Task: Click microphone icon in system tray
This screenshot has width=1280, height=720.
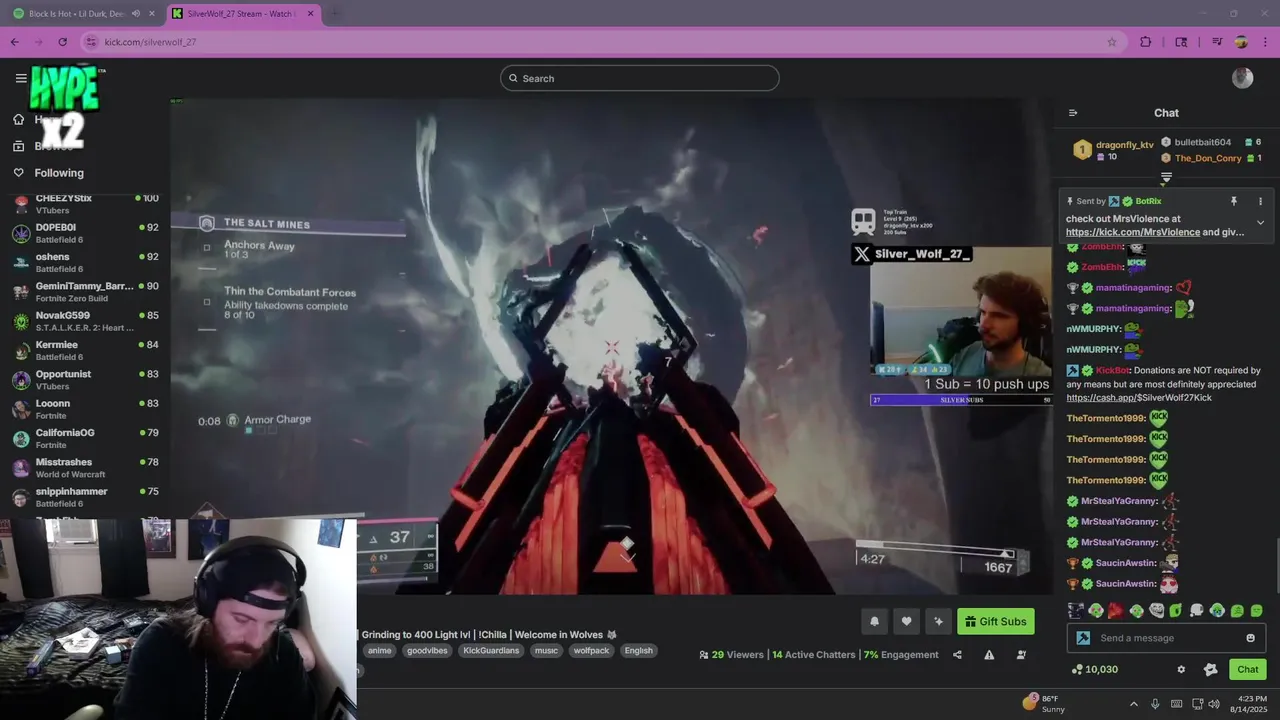Action: (1155, 704)
